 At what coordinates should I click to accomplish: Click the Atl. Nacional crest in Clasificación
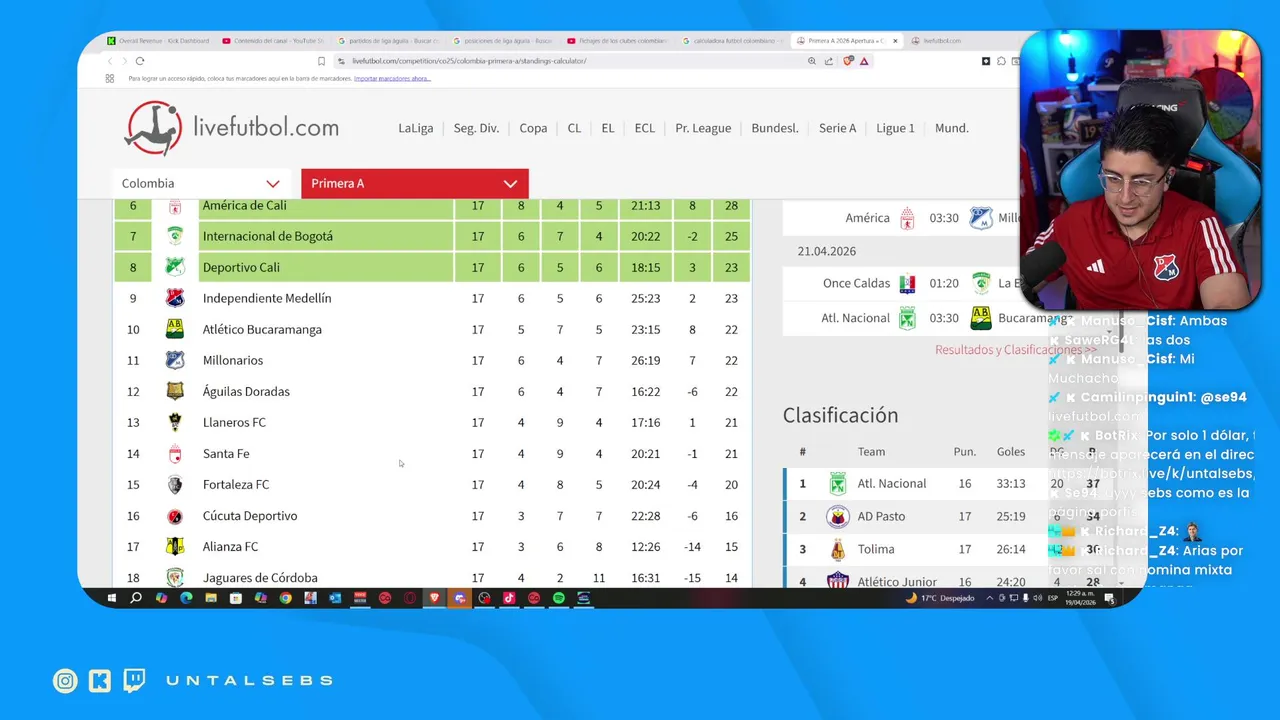click(x=838, y=484)
